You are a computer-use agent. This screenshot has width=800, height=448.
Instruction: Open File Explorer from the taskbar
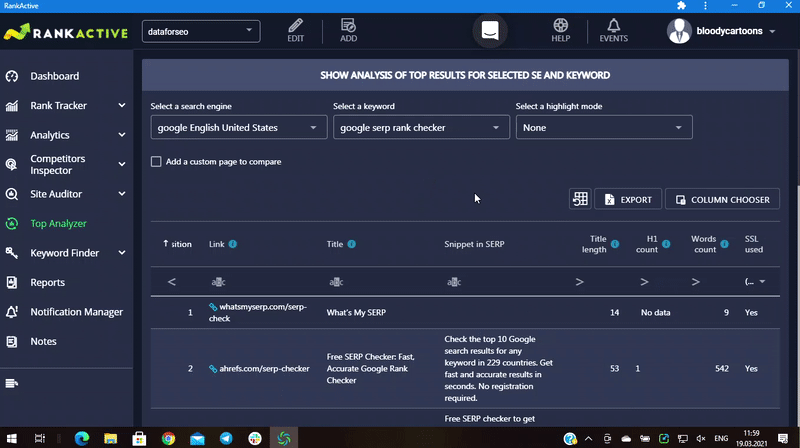click(111, 438)
